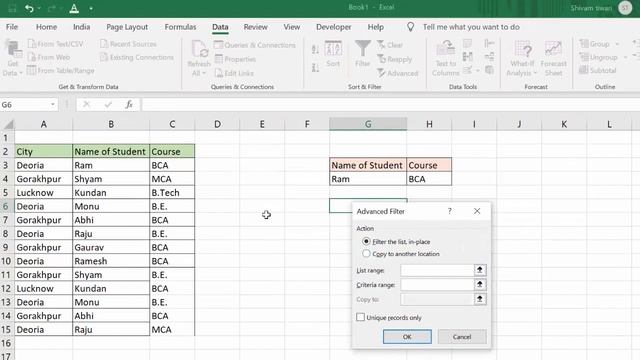Image resolution: width=640 pixels, height=360 pixels.
Task: Click the Advanced Filter help question mark
Action: (449, 211)
